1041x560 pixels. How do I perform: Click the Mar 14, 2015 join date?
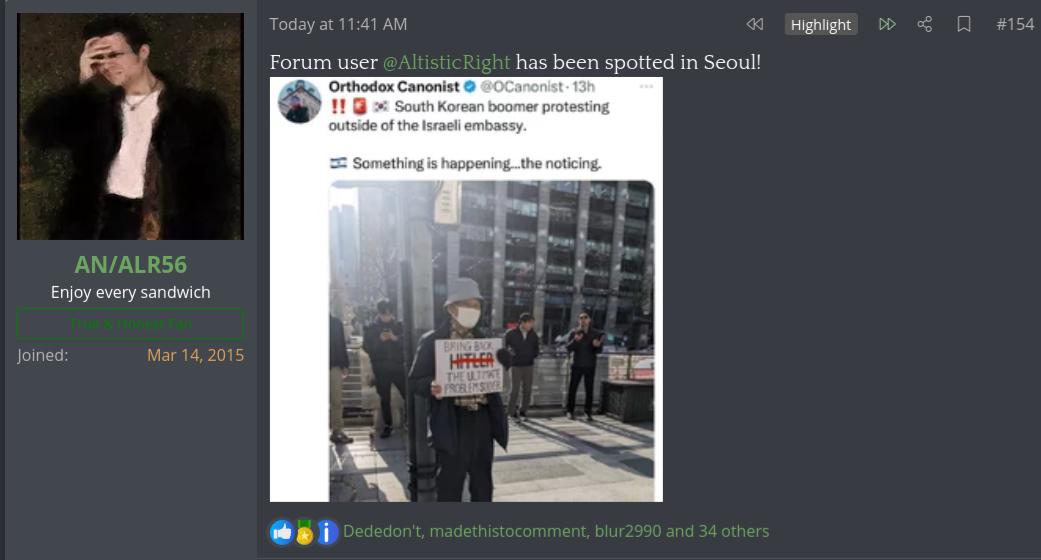(196, 355)
